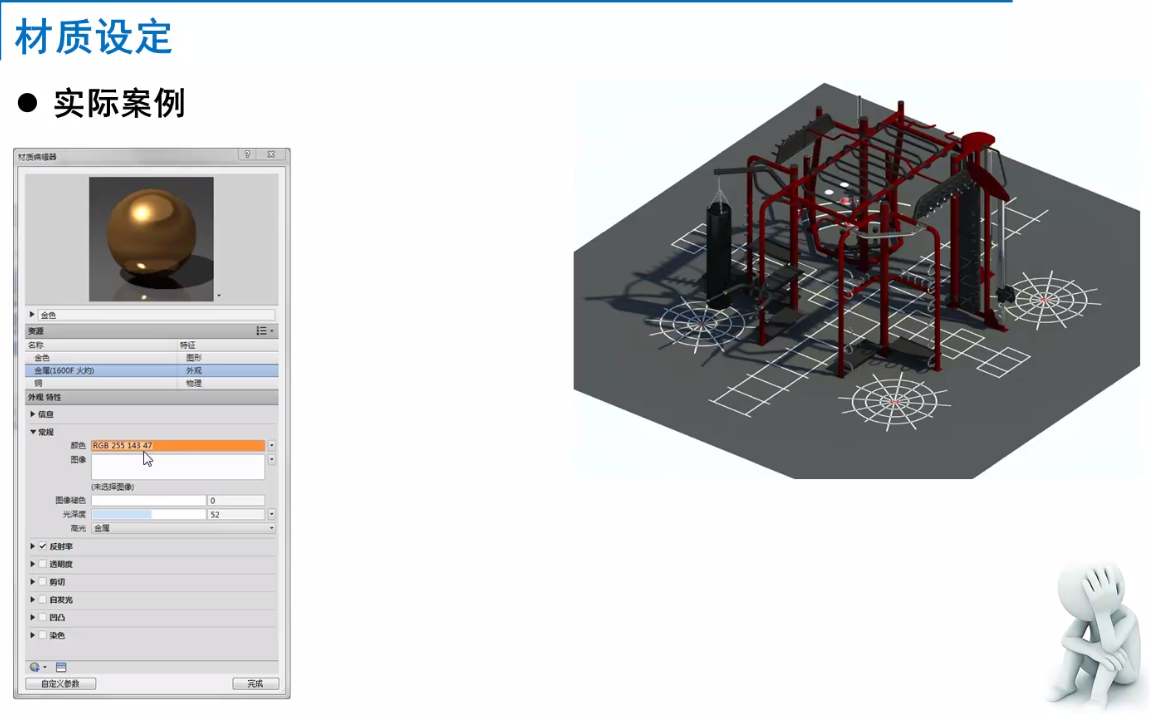Click the material library globe icon
The height and width of the screenshot is (714, 1150).
click(36, 667)
